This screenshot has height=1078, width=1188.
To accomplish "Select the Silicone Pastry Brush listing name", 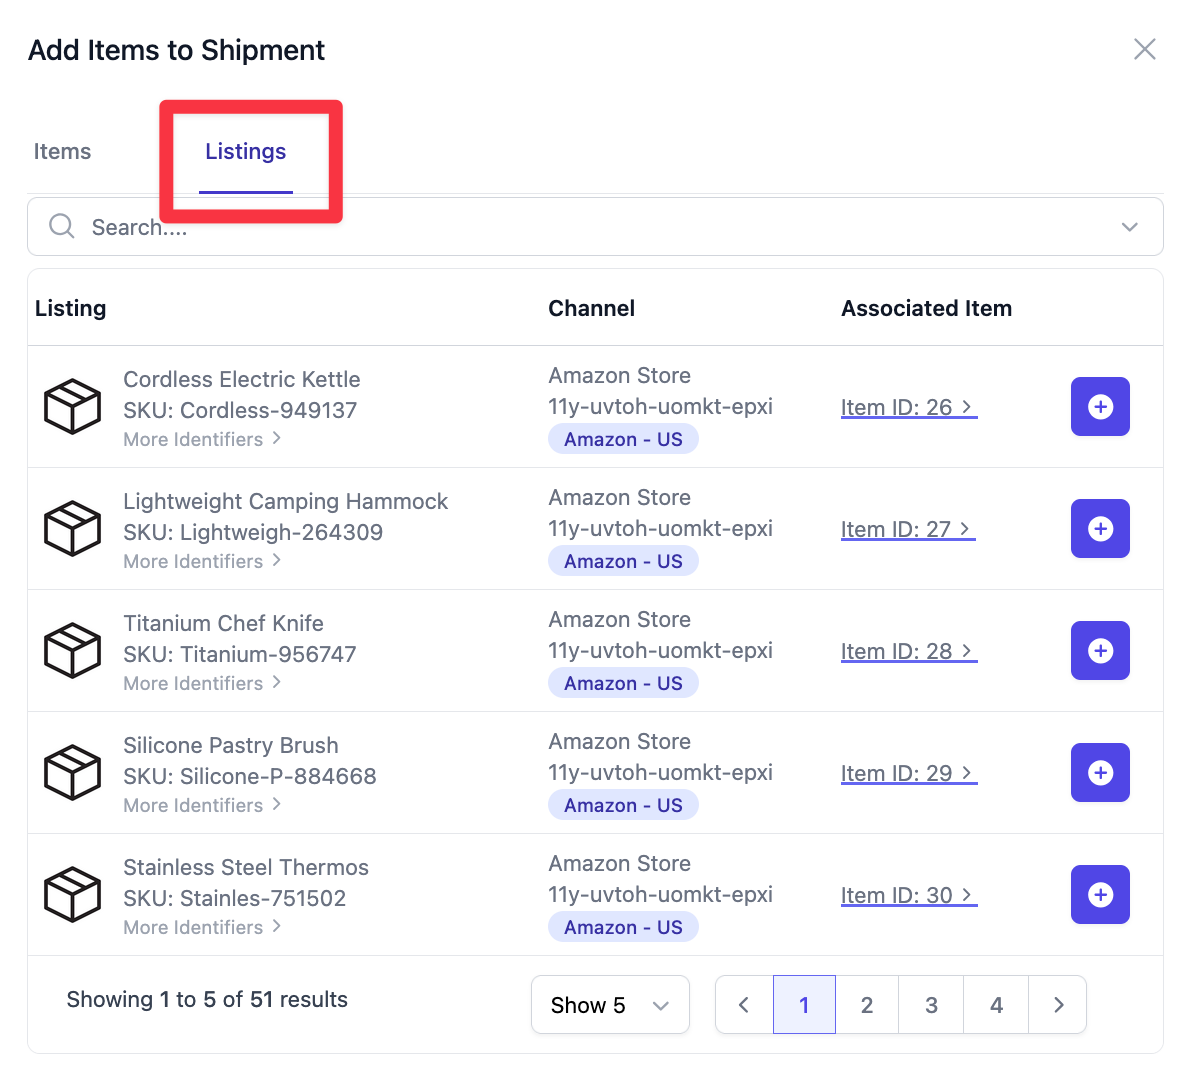I will point(231,745).
